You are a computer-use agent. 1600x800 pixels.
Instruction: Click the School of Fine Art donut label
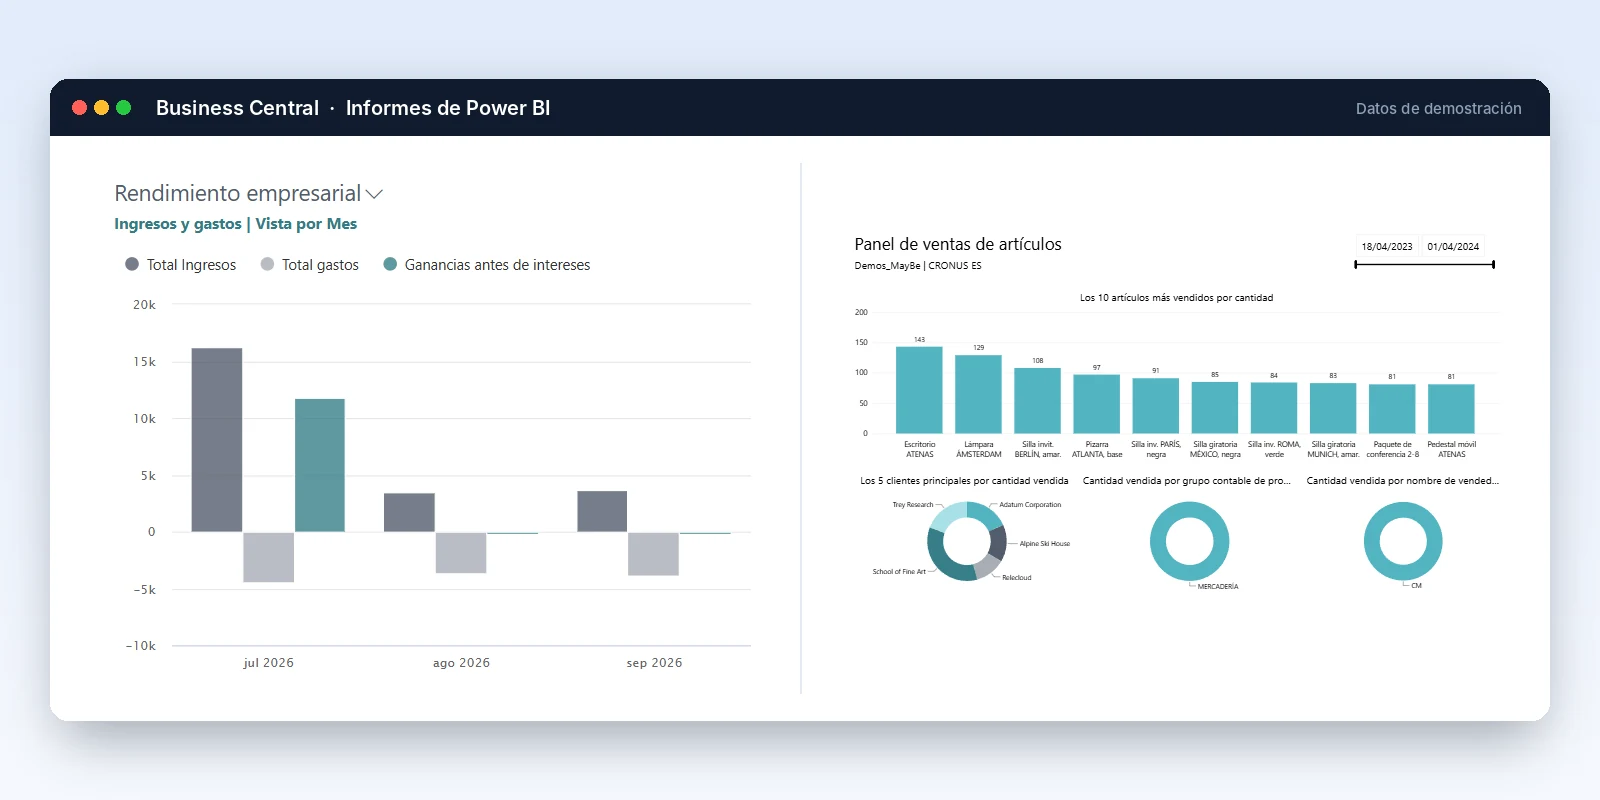(899, 572)
